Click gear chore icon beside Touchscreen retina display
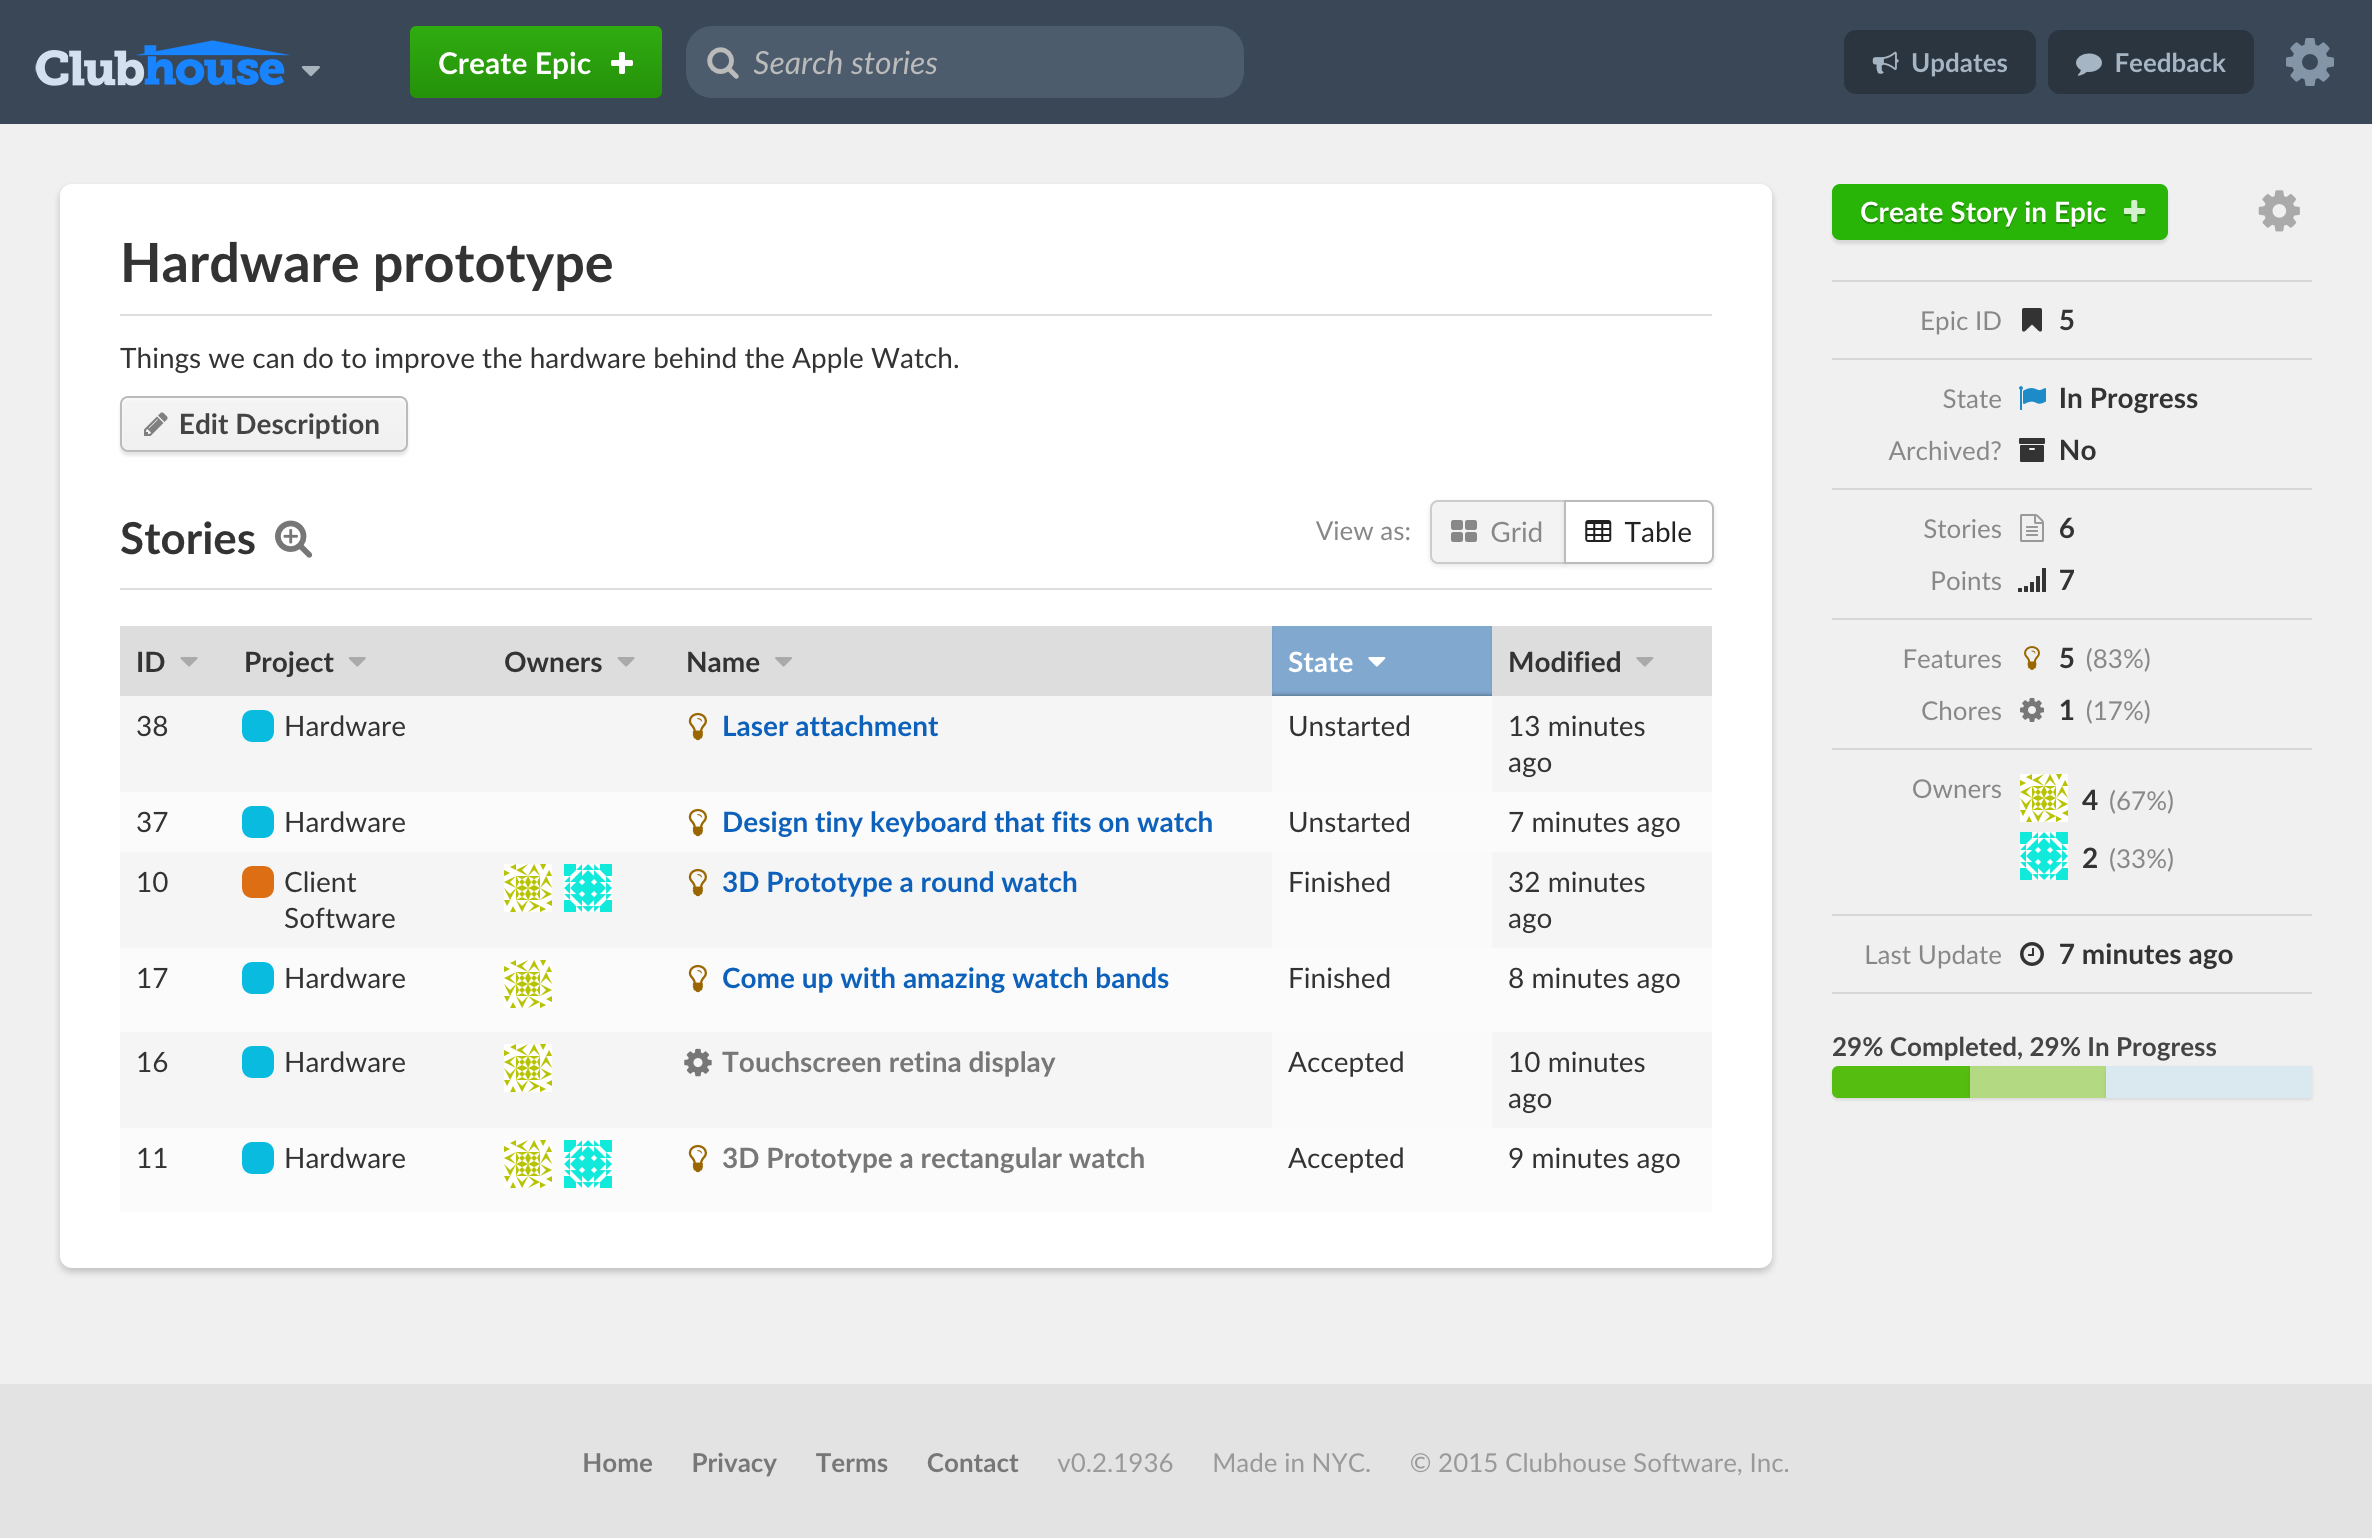2372x1538 pixels. pos(697,1062)
